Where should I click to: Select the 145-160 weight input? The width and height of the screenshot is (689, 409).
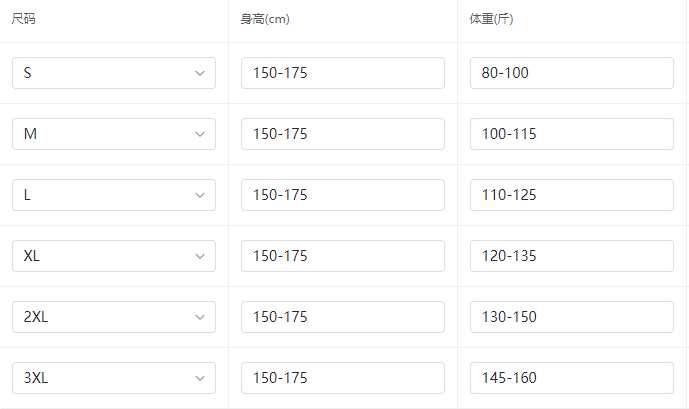[x=572, y=378]
